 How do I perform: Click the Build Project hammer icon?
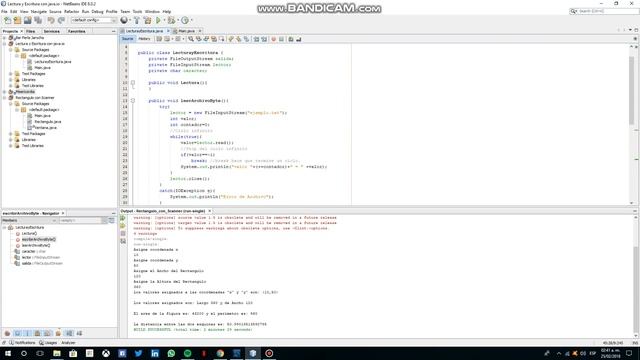(x=137, y=20)
